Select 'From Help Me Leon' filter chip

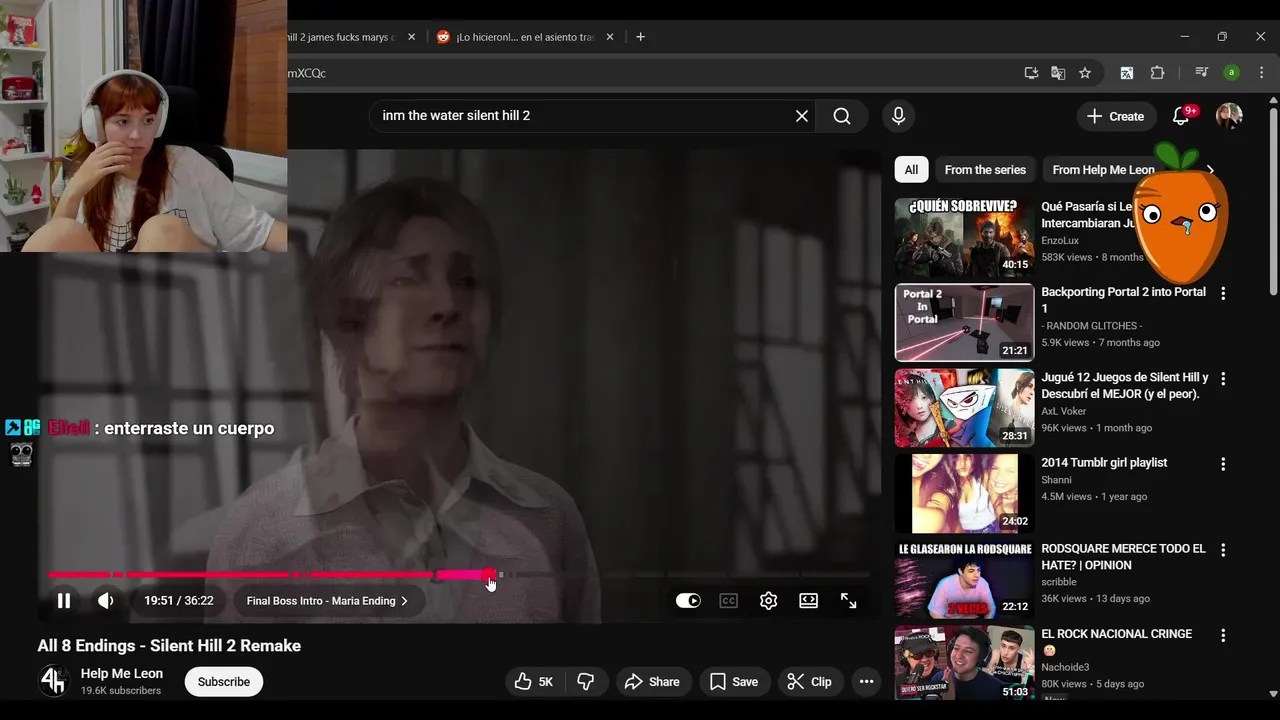pos(1103,170)
